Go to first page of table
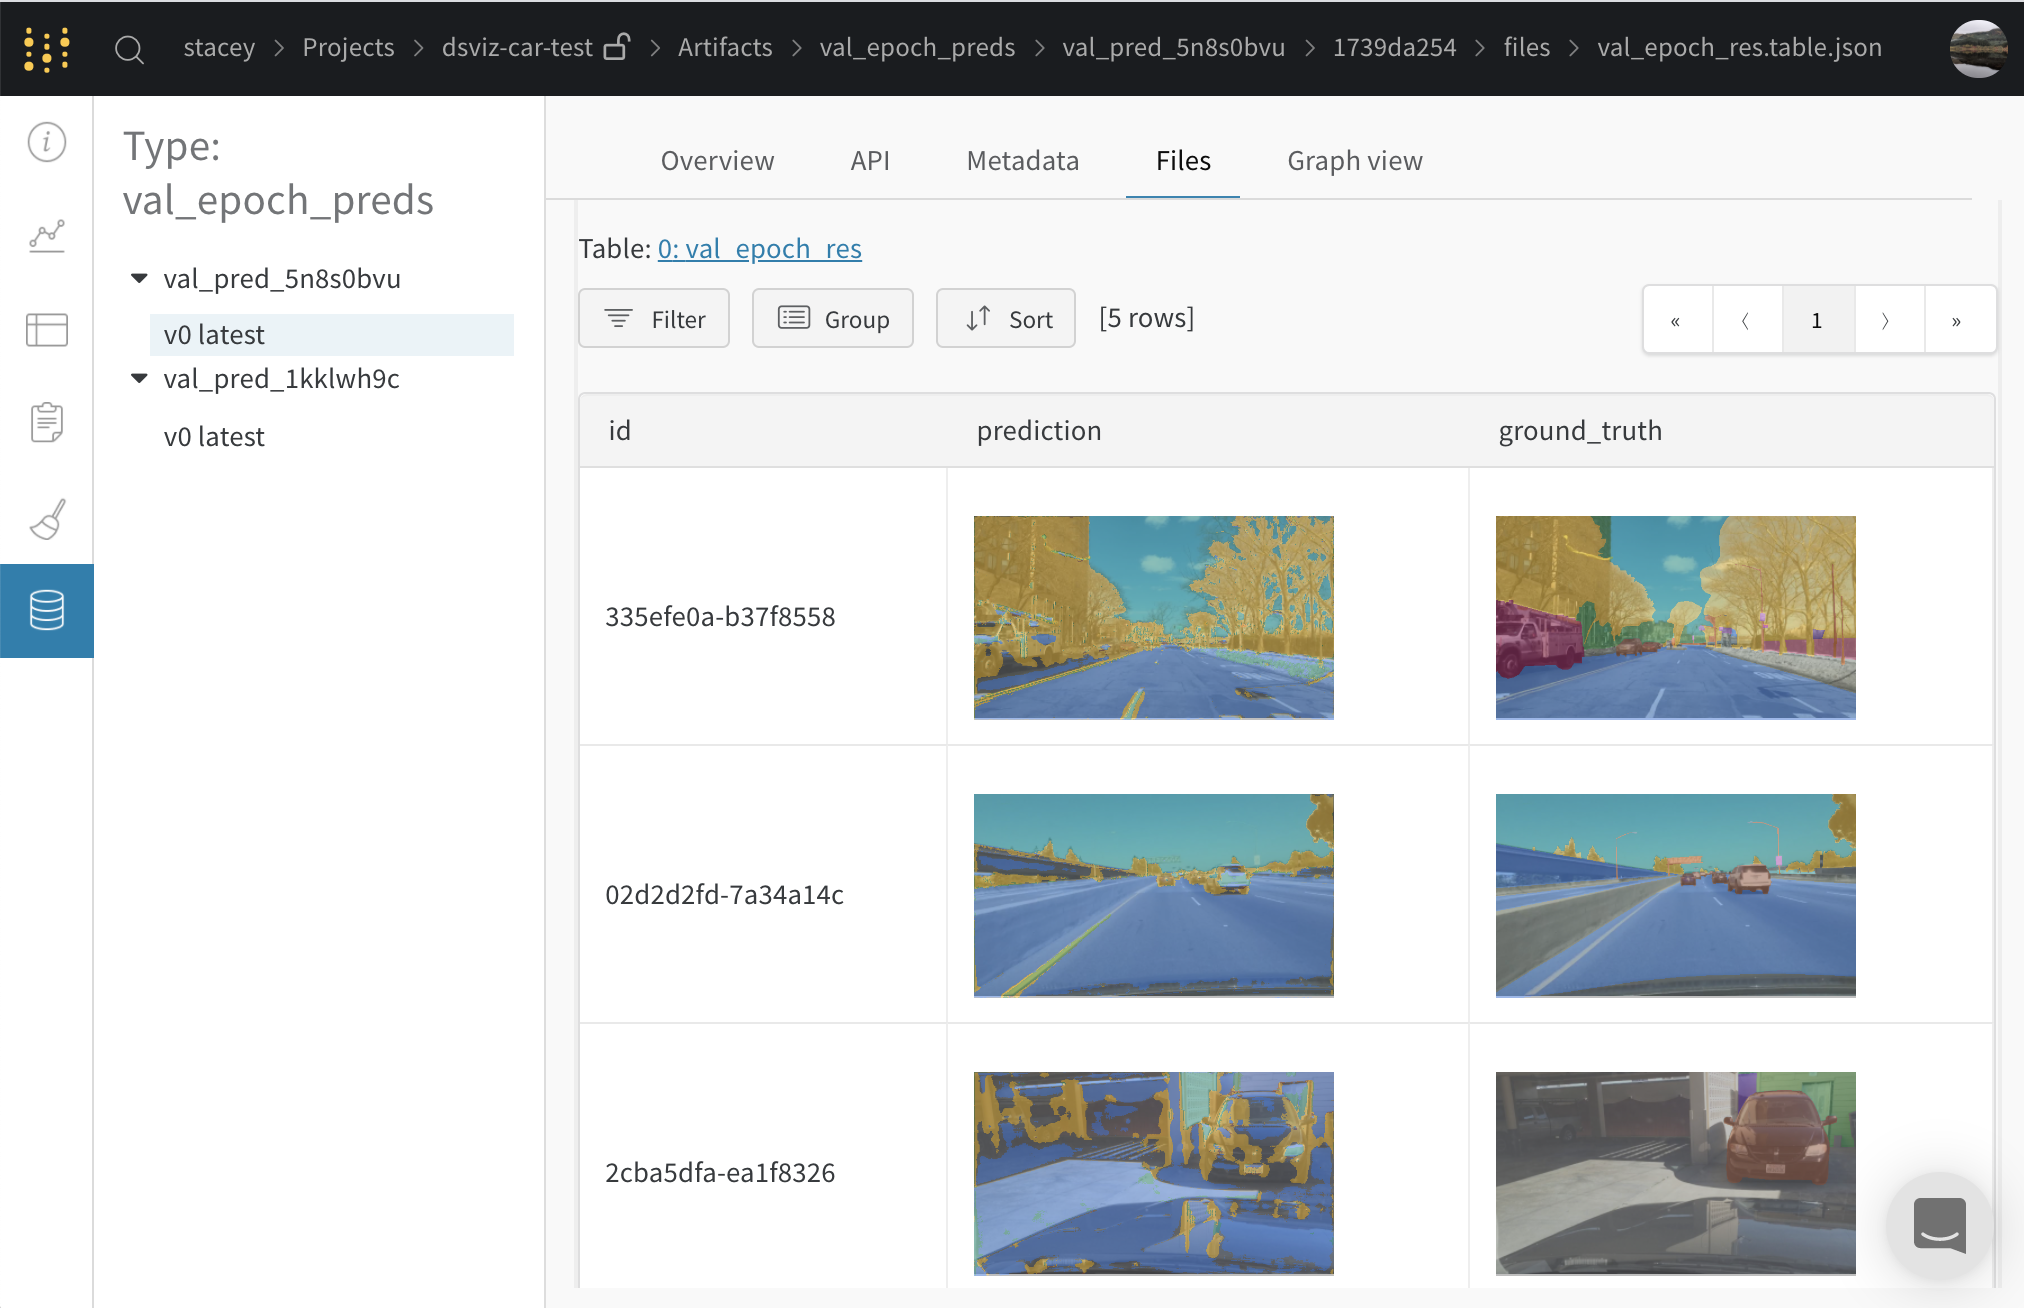2024x1308 pixels. [x=1676, y=321]
